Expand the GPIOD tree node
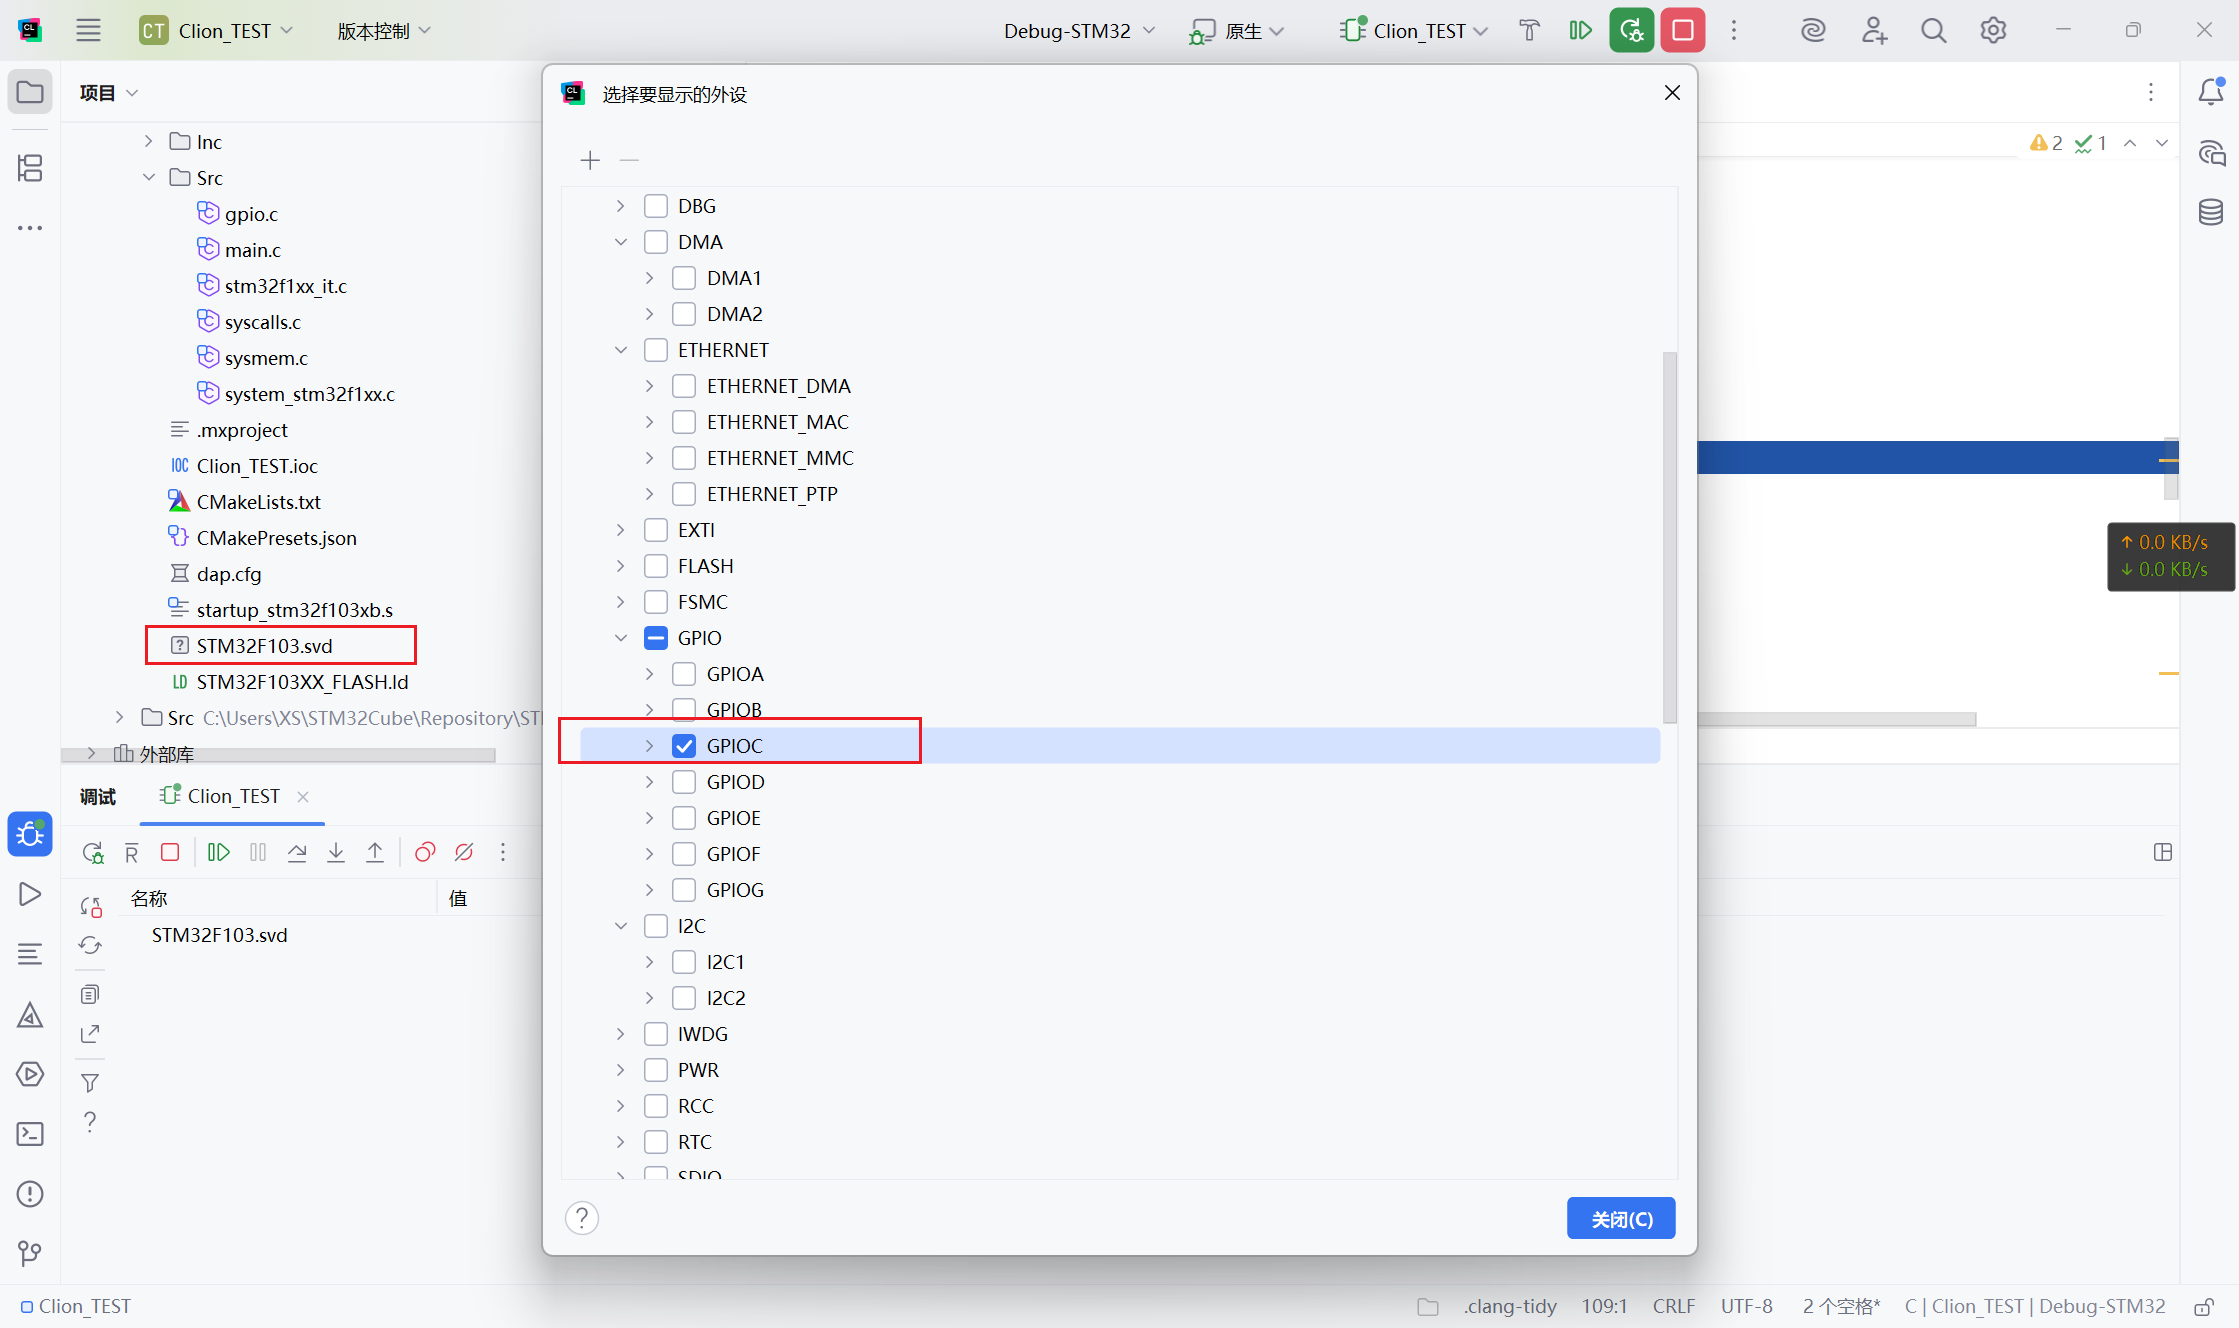This screenshot has width=2239, height=1328. tap(649, 782)
